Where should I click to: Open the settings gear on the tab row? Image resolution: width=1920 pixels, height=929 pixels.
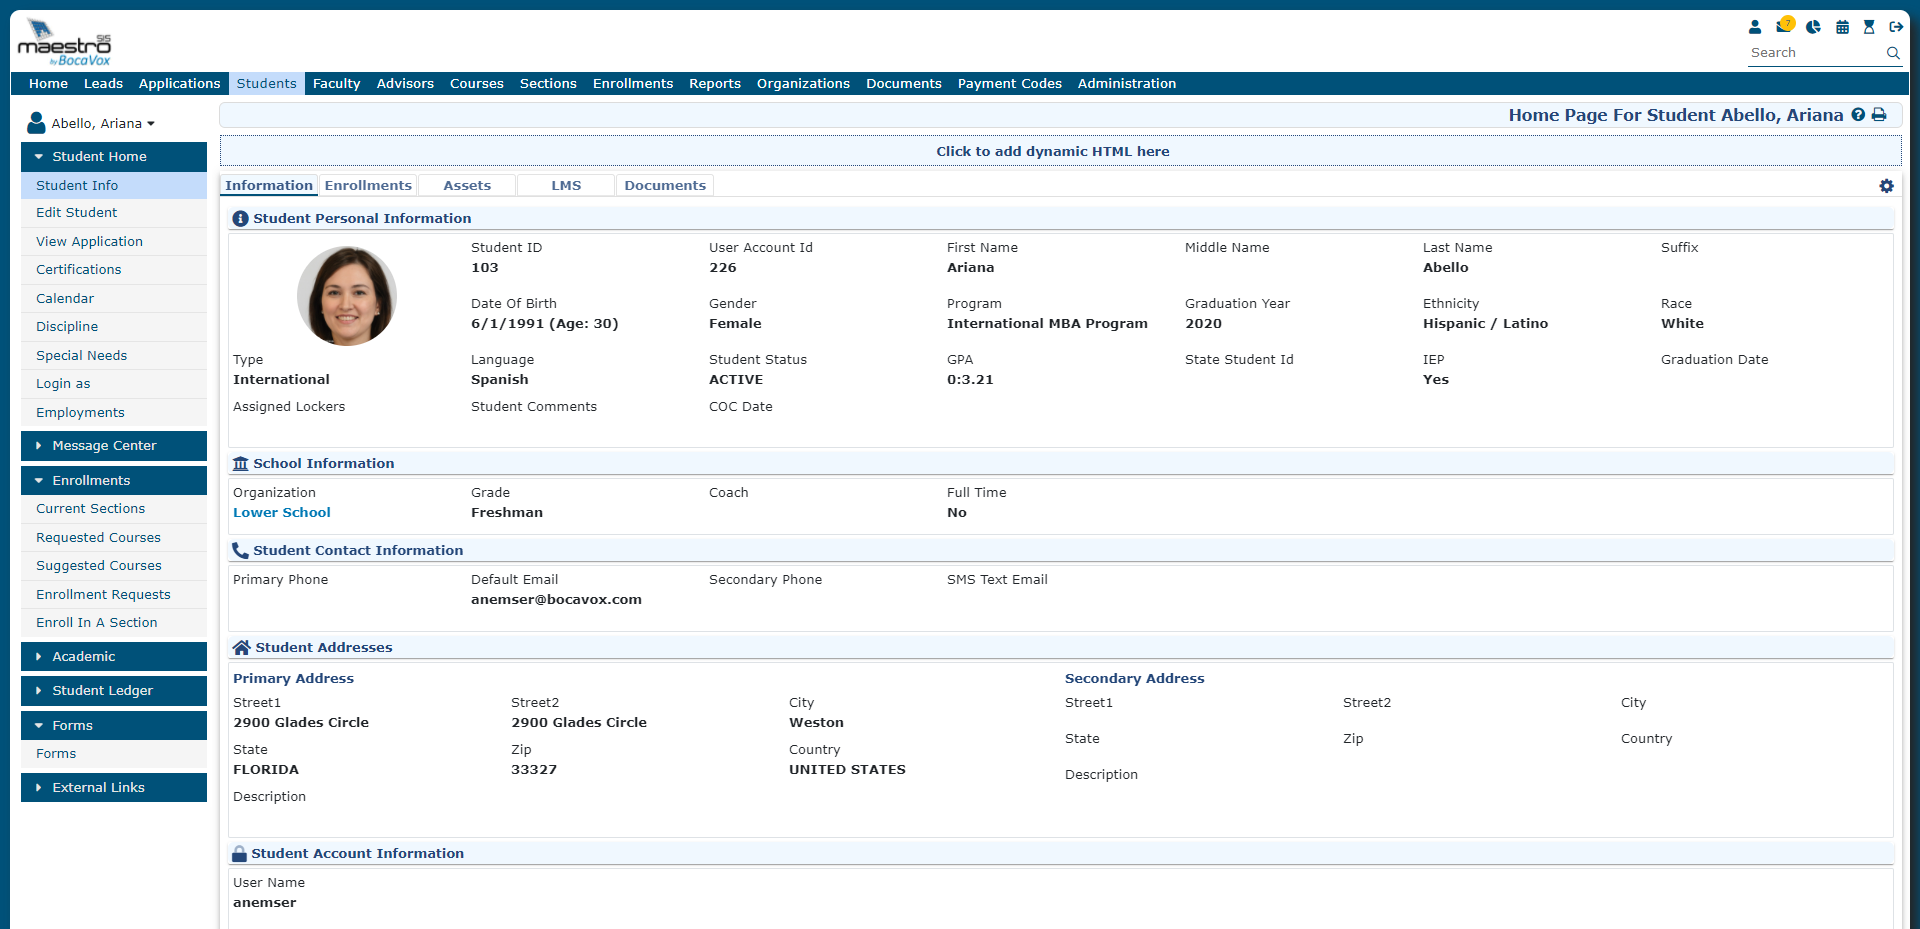[1886, 186]
